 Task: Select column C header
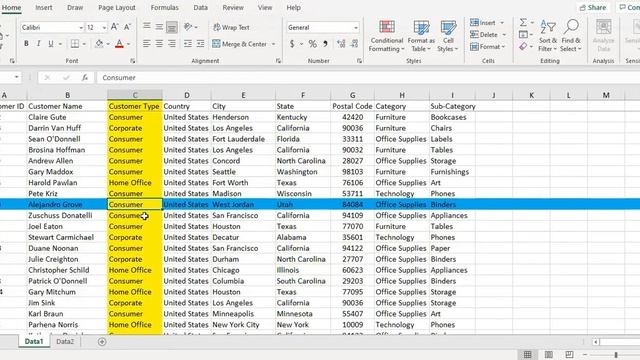pos(135,95)
